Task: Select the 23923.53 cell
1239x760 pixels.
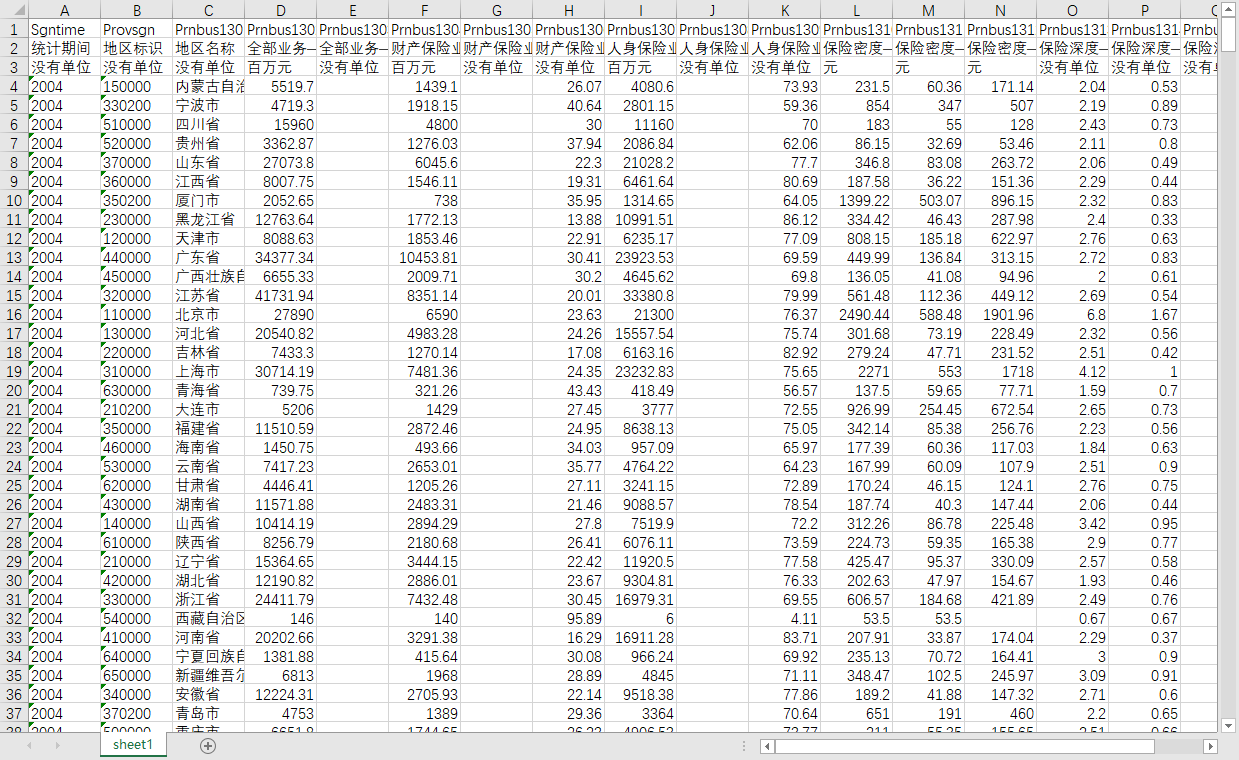Action: pyautogui.click(x=640, y=257)
